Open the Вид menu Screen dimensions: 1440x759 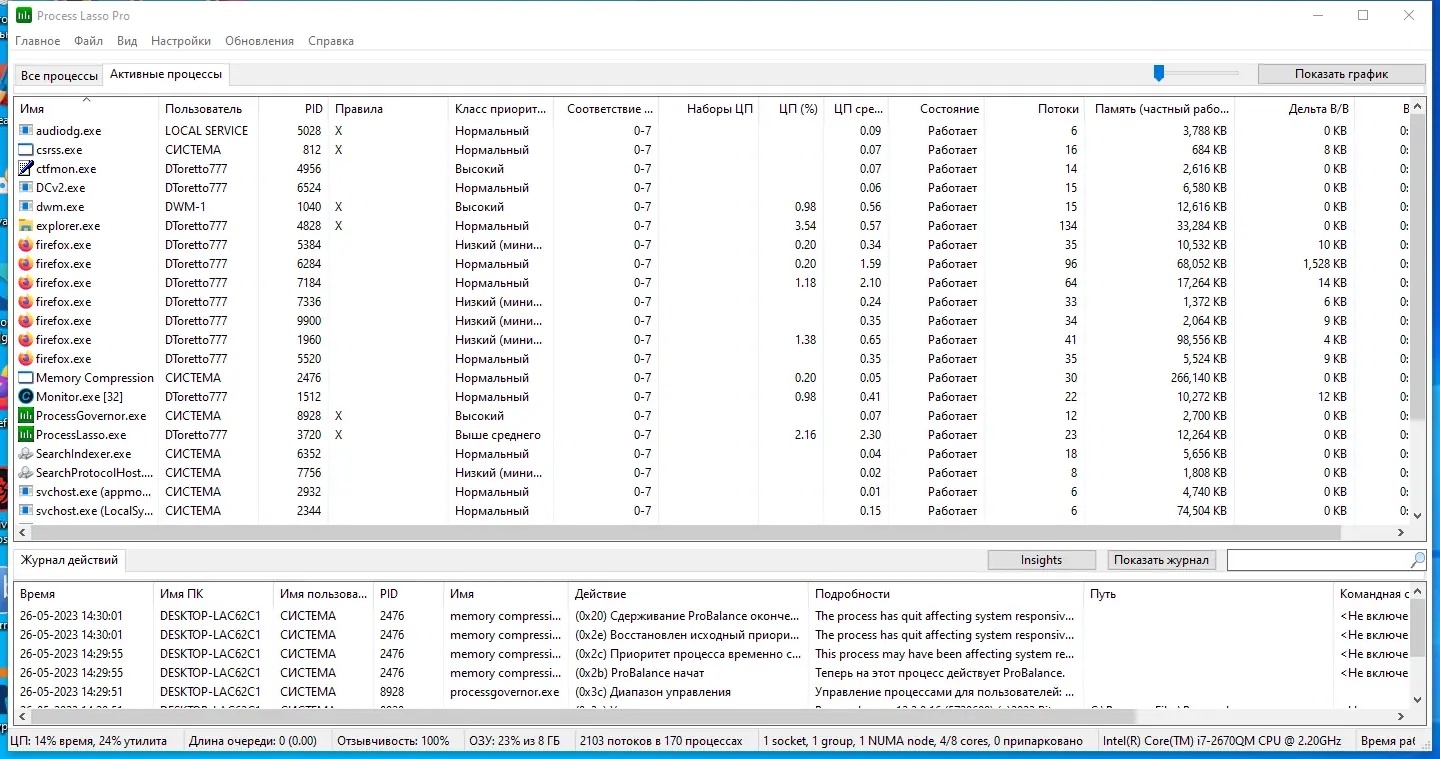[x=127, y=41]
